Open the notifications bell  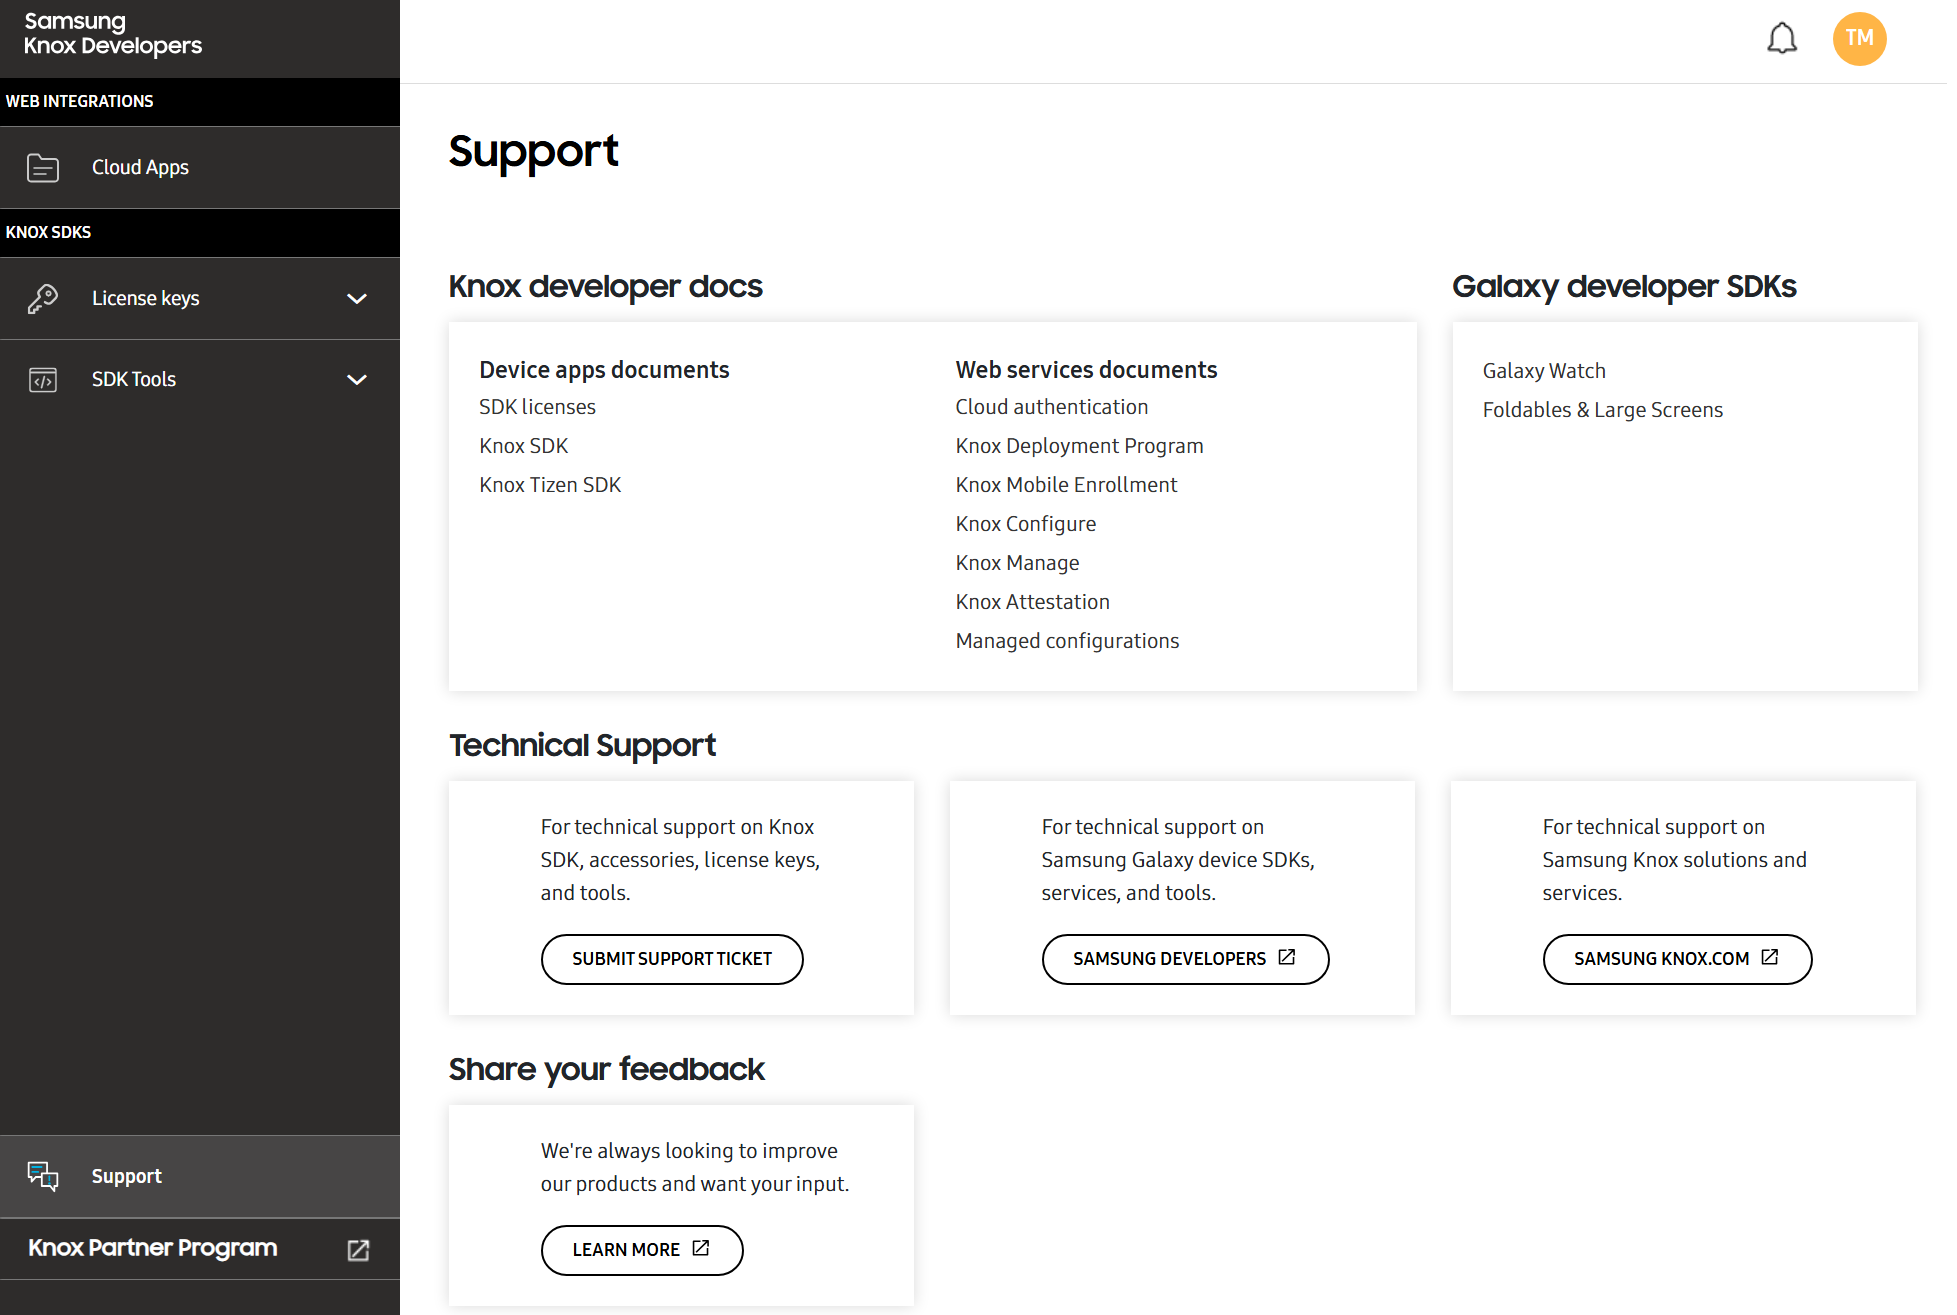click(x=1781, y=40)
